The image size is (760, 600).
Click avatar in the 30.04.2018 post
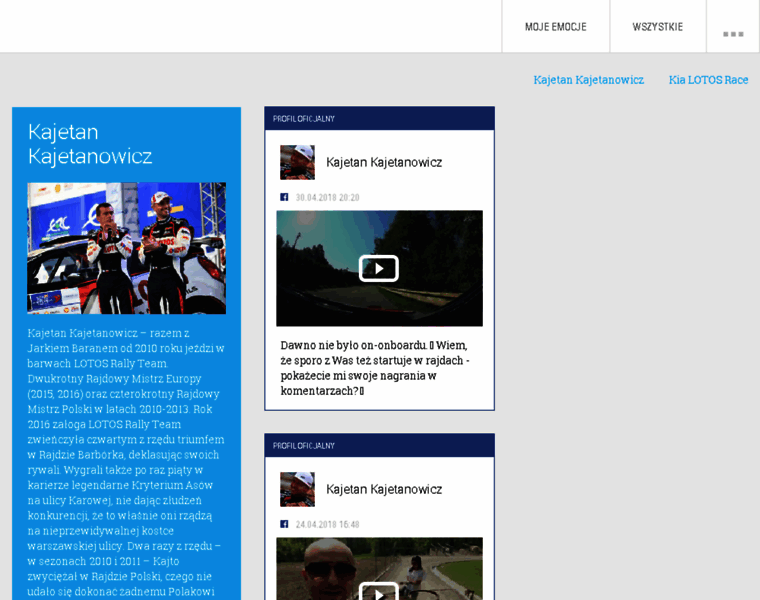[297, 162]
